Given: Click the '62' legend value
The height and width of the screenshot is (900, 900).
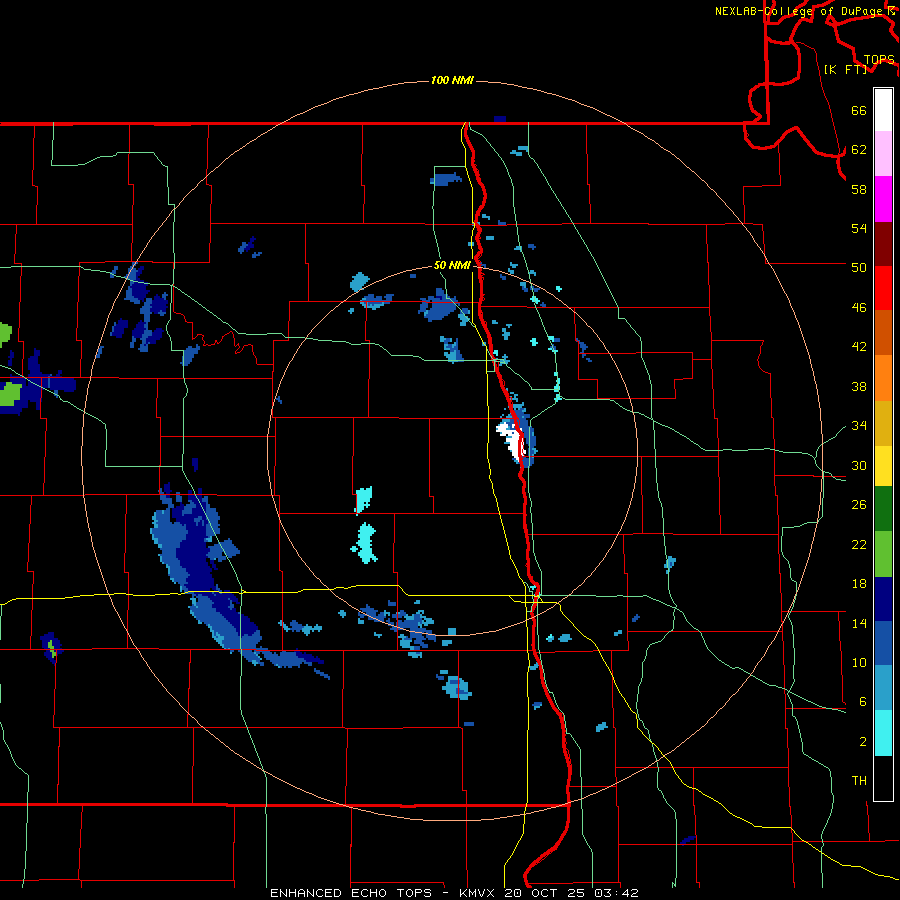Looking at the screenshot, I should click(859, 150).
